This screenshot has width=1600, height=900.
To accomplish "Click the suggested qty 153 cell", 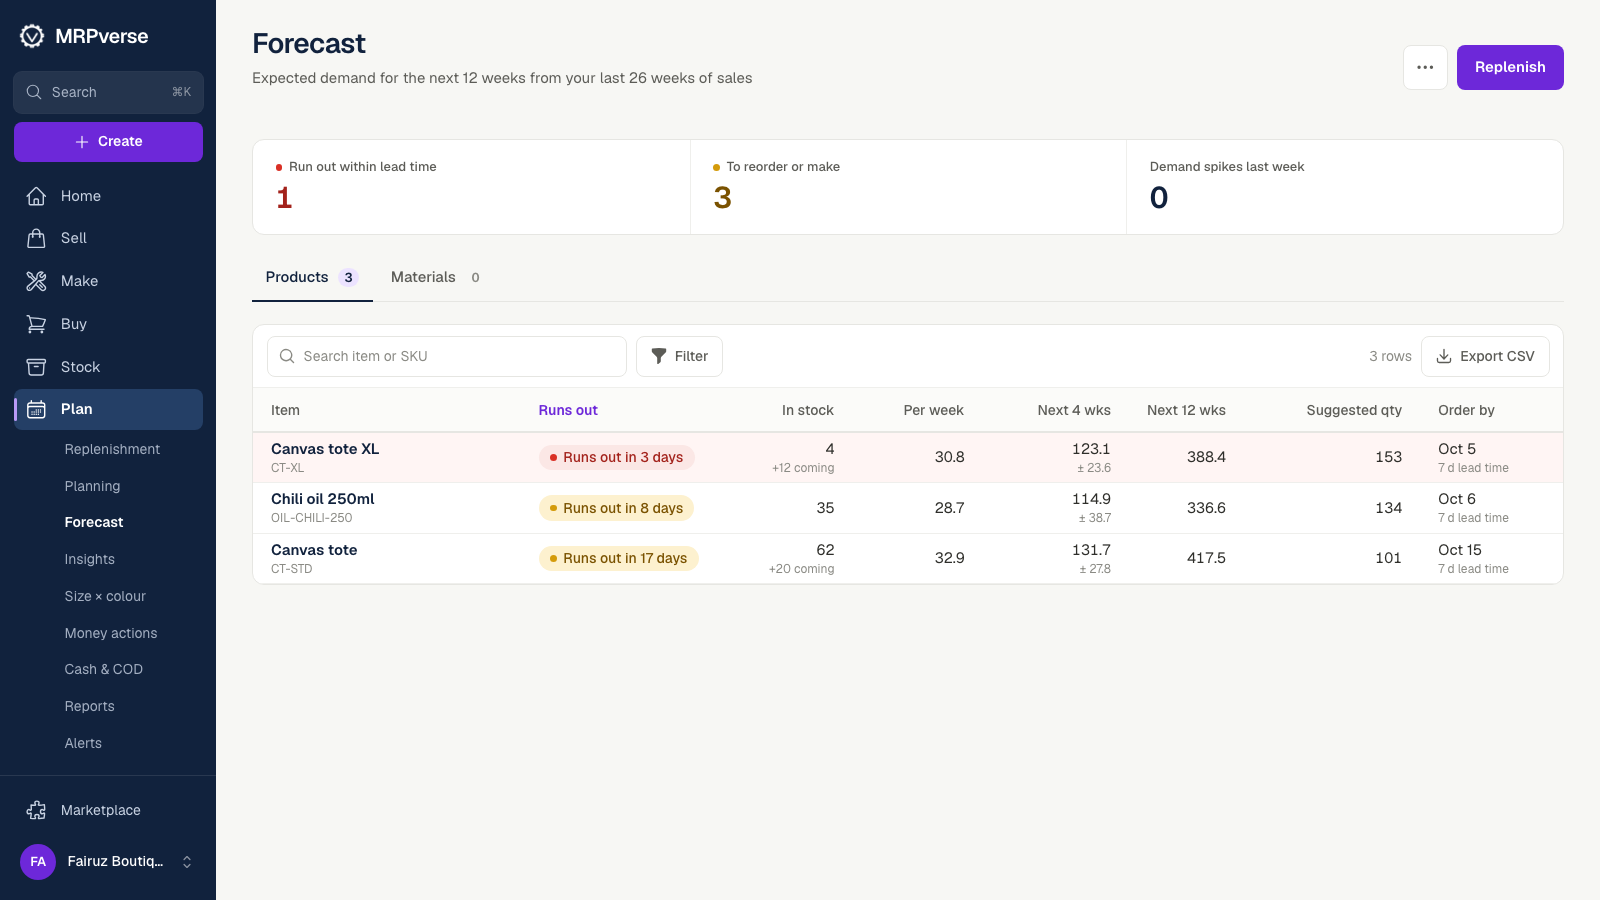I will pyautogui.click(x=1388, y=457).
